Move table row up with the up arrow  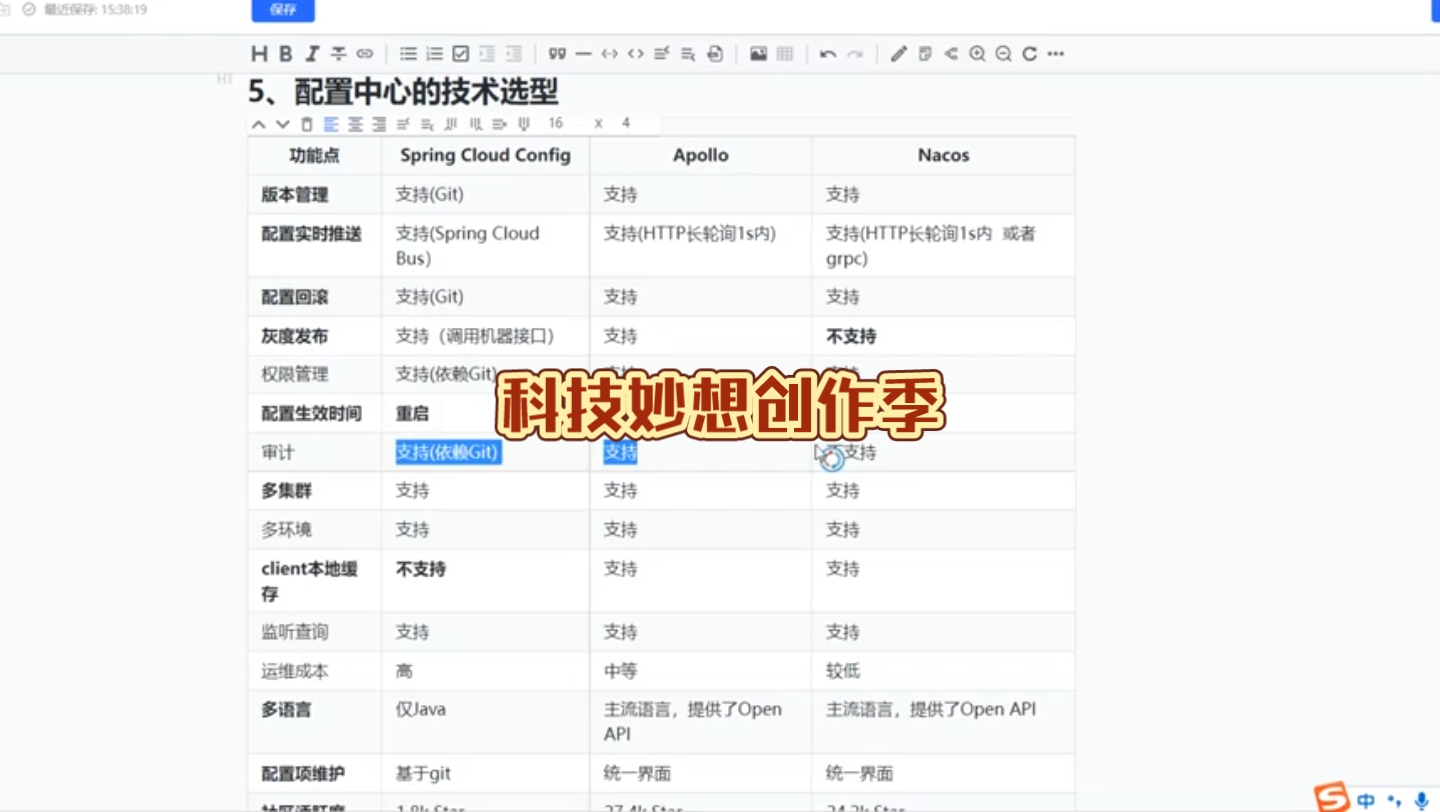point(259,124)
